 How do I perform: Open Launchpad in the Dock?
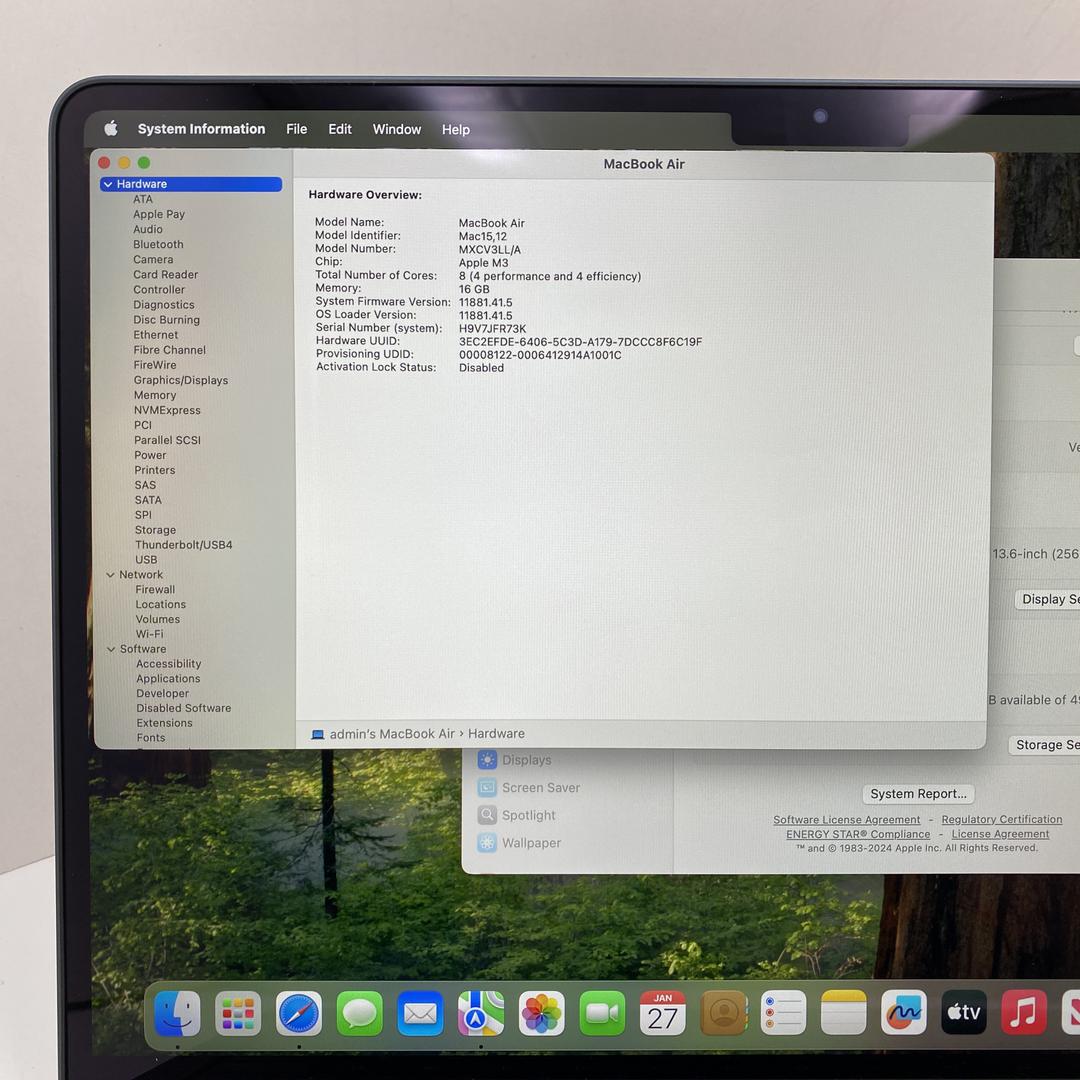click(238, 1013)
